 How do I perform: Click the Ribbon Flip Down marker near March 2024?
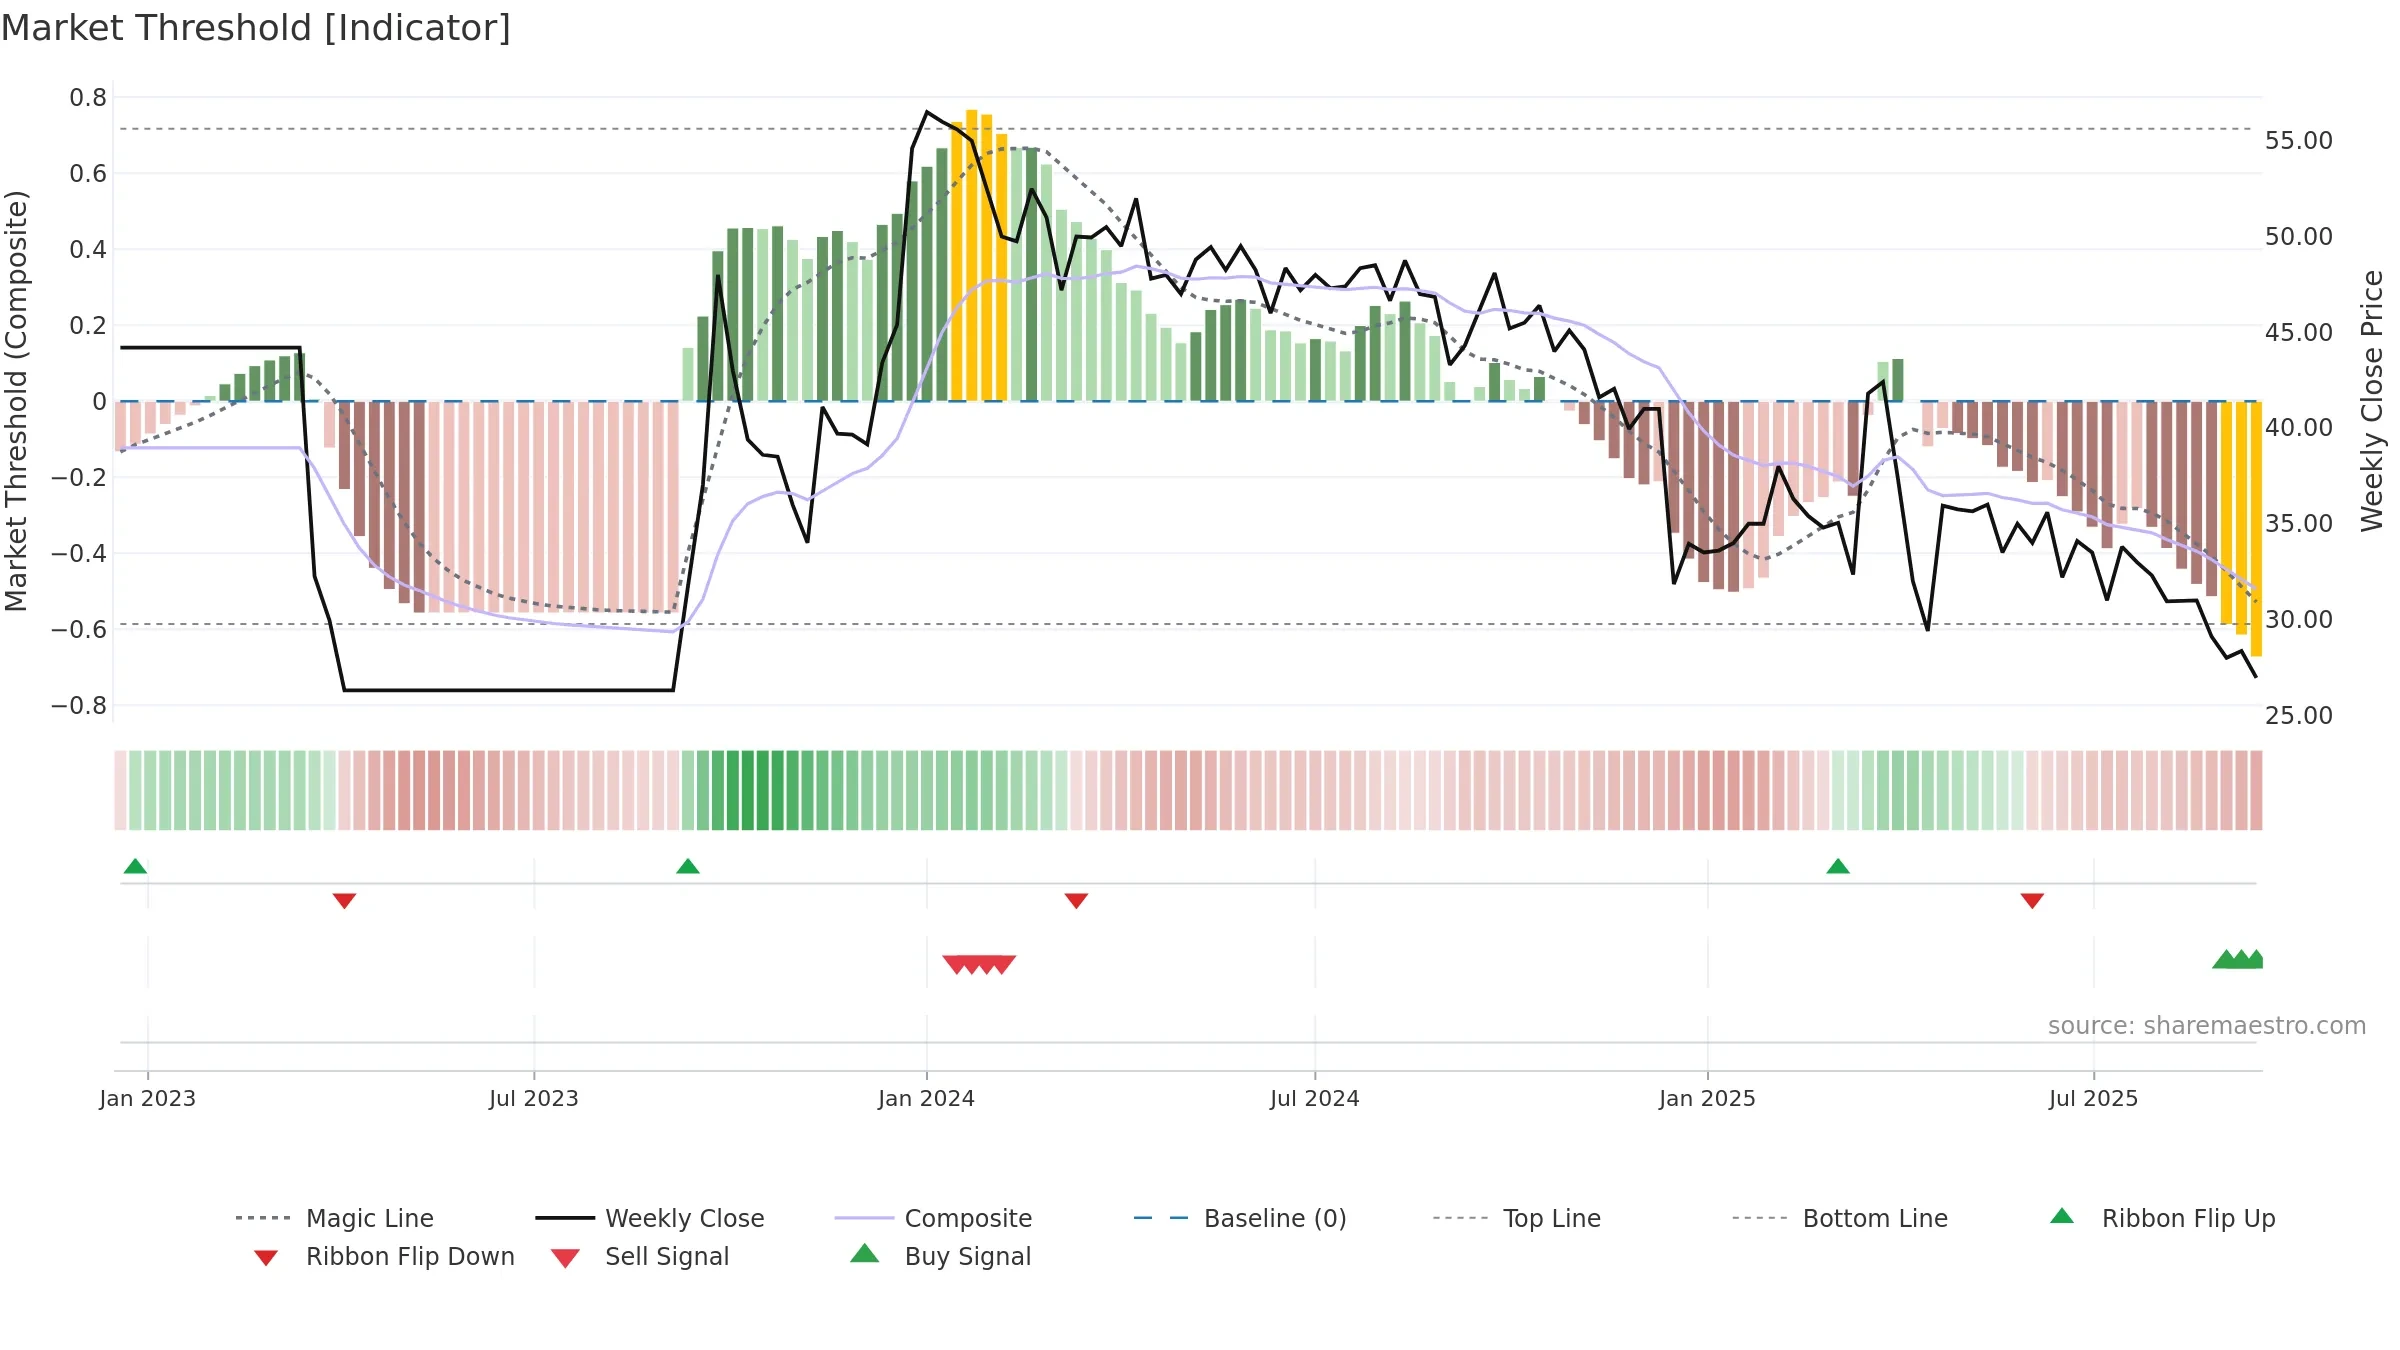click(x=1076, y=901)
